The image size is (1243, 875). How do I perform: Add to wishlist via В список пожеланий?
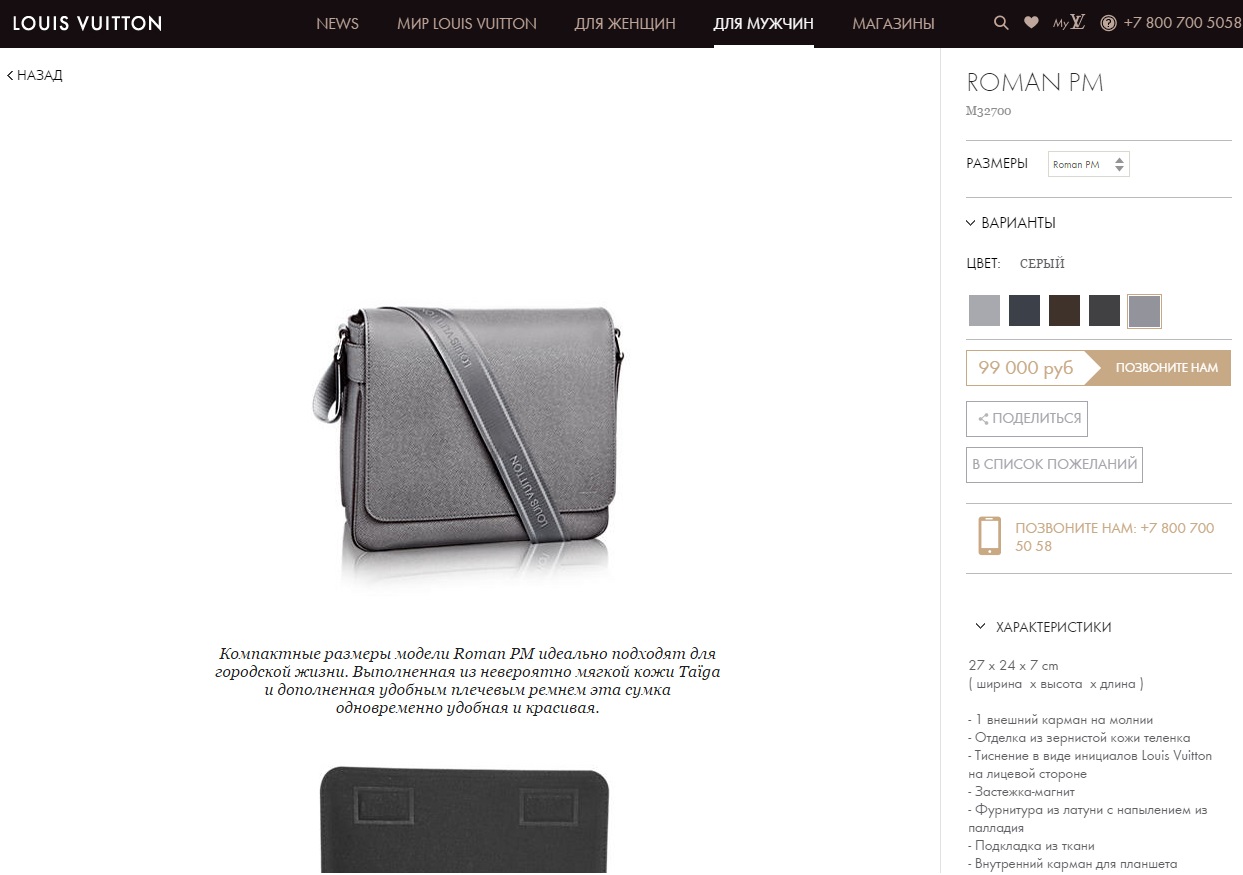click(x=1054, y=464)
